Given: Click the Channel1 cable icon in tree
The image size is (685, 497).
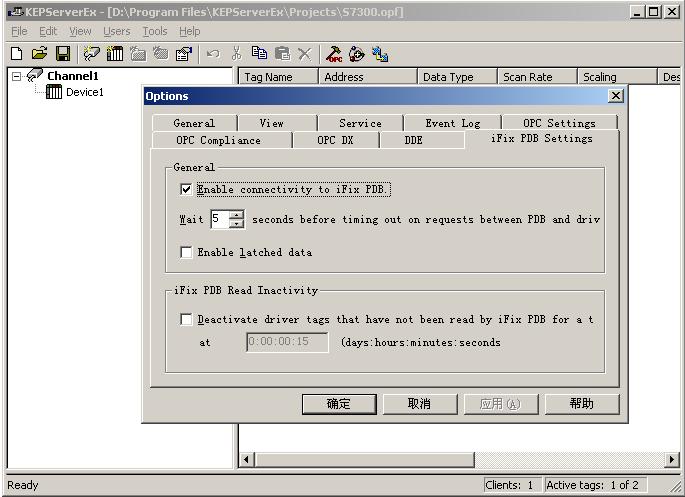Looking at the screenshot, I should [x=35, y=75].
